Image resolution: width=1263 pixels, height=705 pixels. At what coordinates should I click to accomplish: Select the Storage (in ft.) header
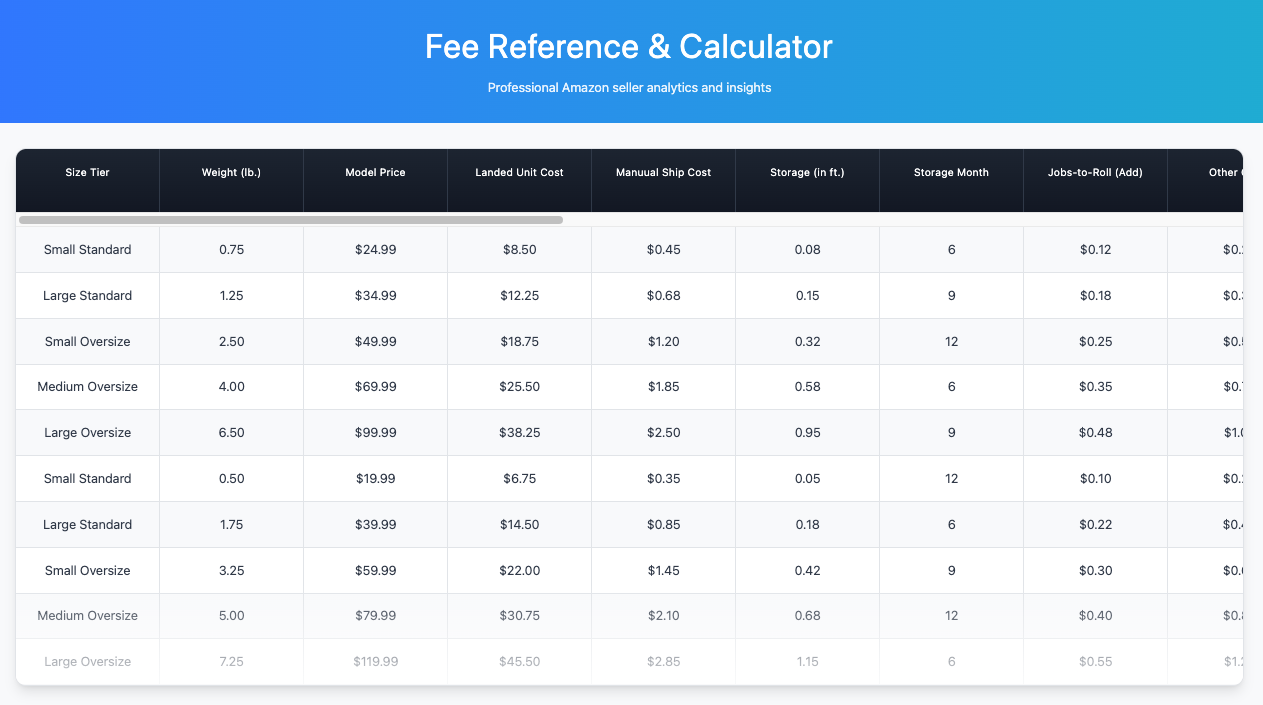click(808, 172)
